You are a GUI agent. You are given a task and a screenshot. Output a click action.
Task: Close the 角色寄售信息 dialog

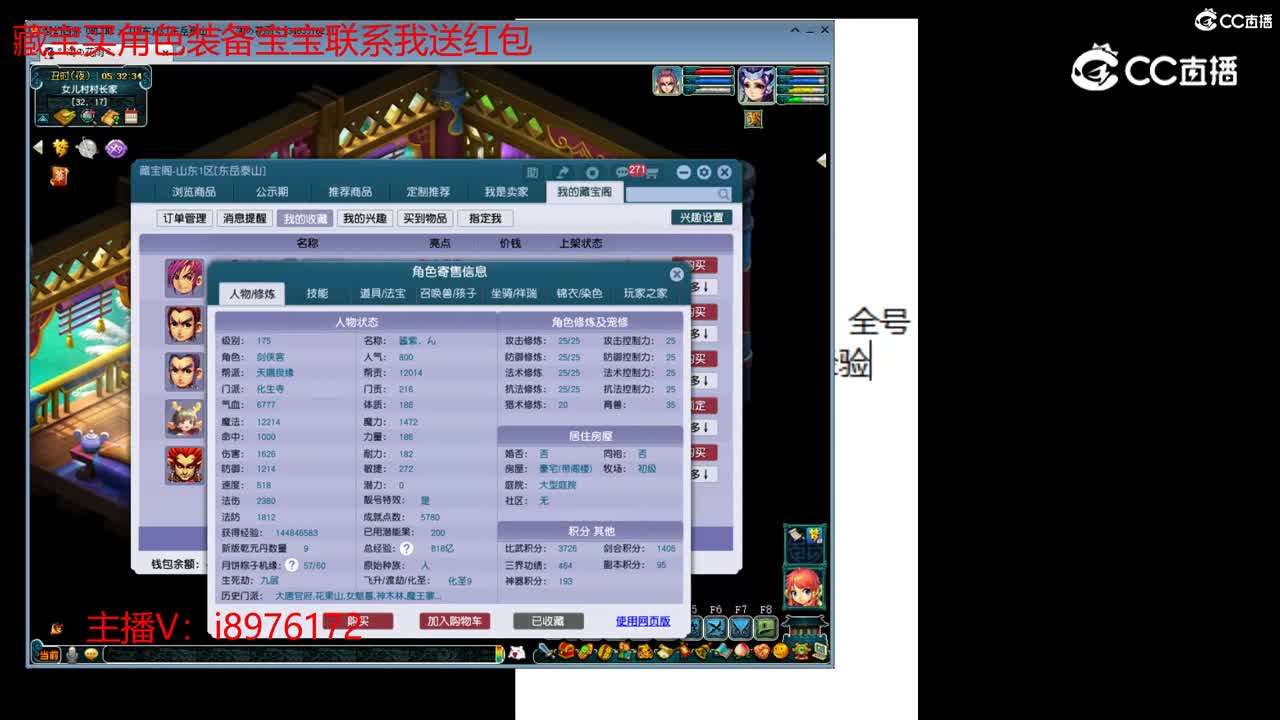[677, 273]
